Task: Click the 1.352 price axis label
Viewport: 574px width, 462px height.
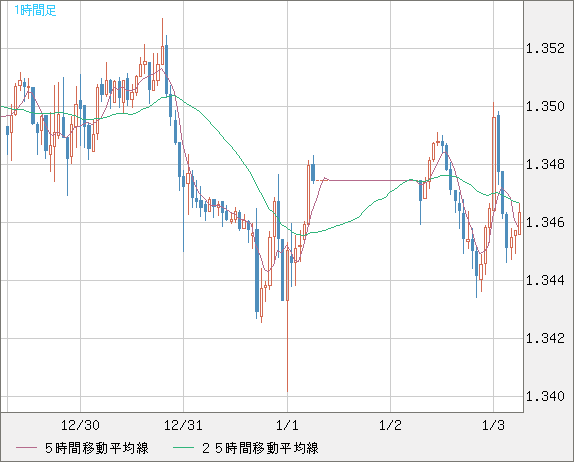Action: click(545, 48)
